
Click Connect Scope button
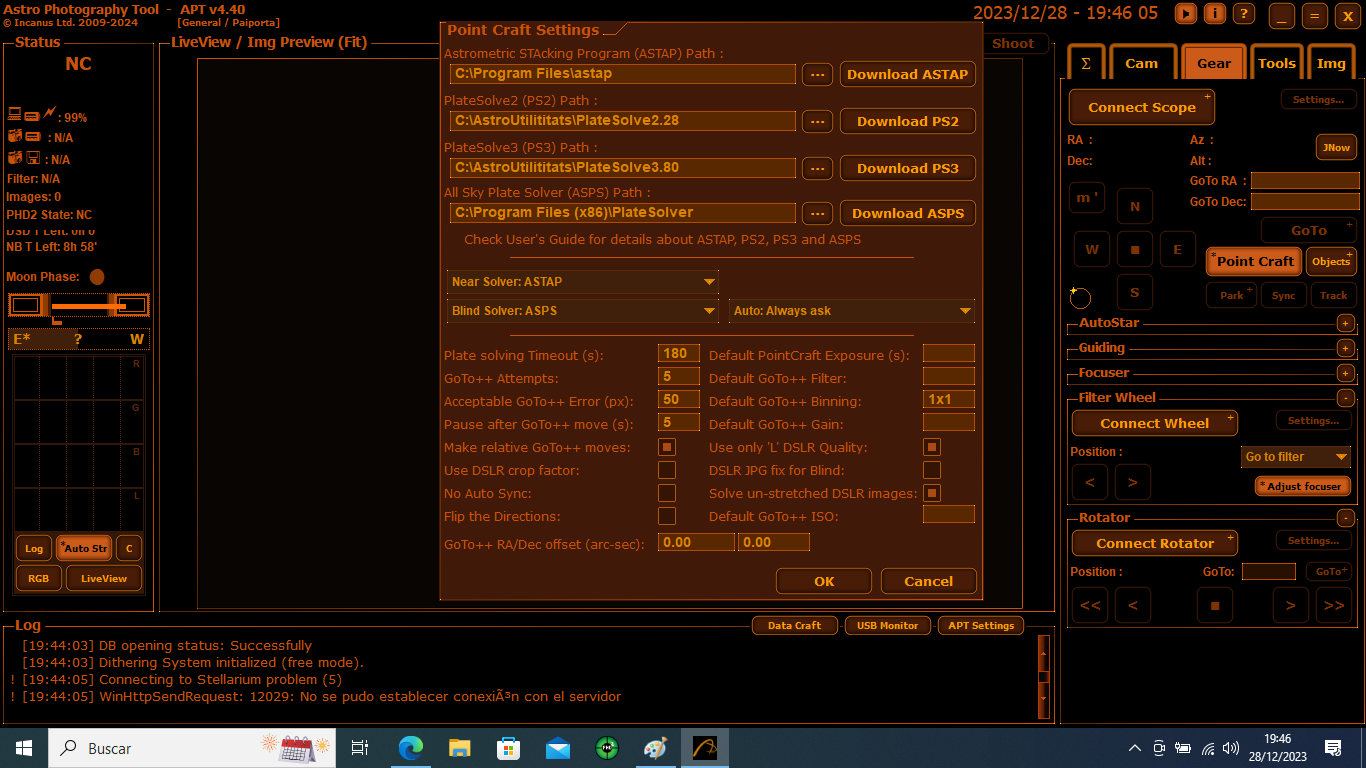pos(1142,107)
